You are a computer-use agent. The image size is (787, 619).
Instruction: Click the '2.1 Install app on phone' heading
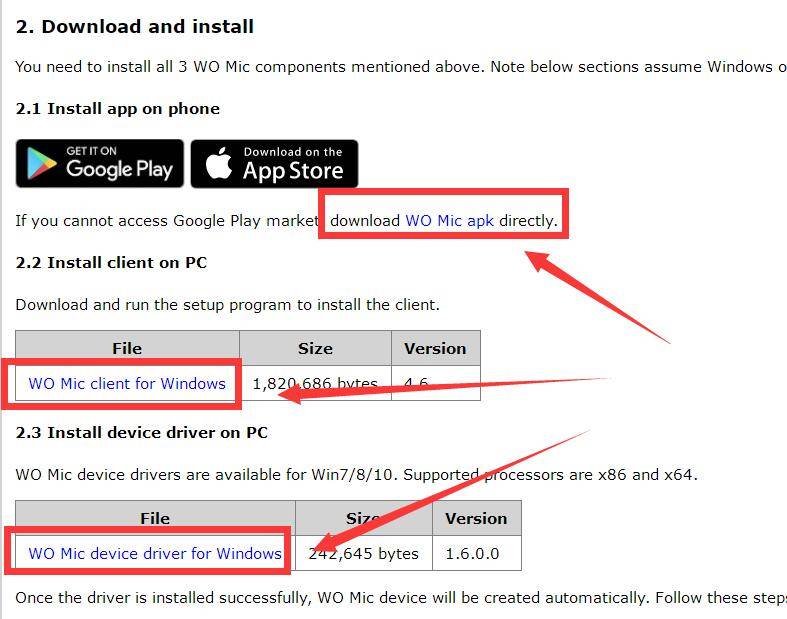[117, 108]
